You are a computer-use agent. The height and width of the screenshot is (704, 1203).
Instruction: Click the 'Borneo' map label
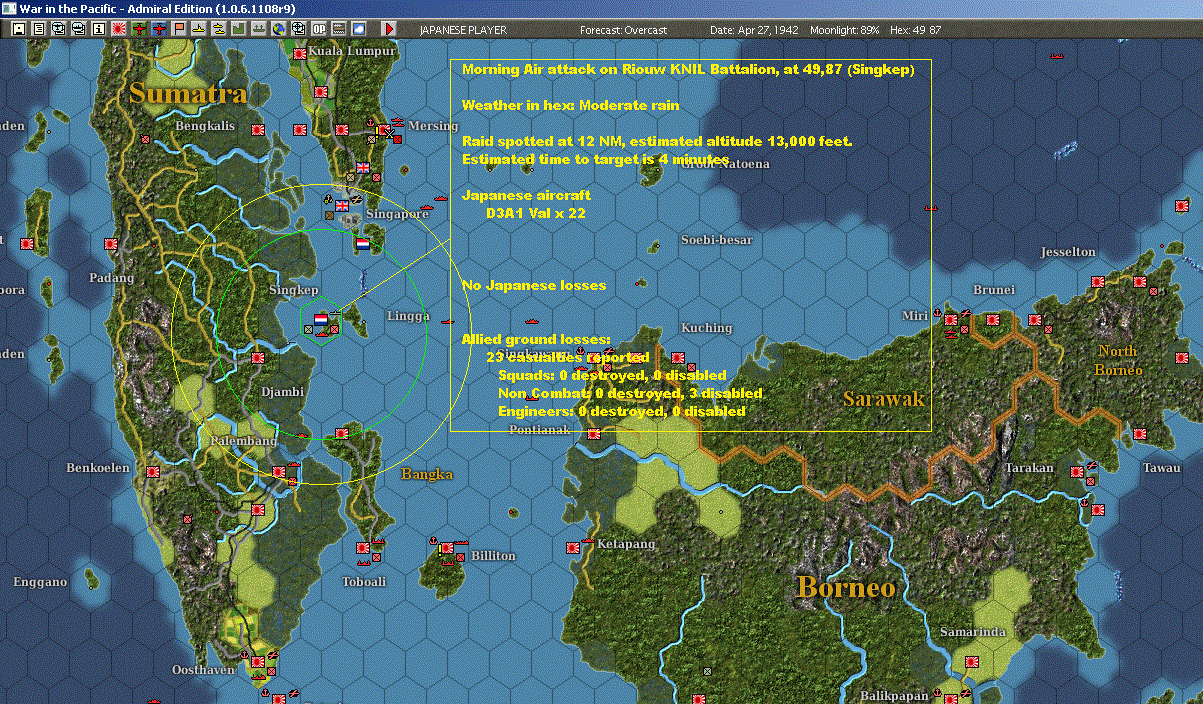(x=846, y=587)
